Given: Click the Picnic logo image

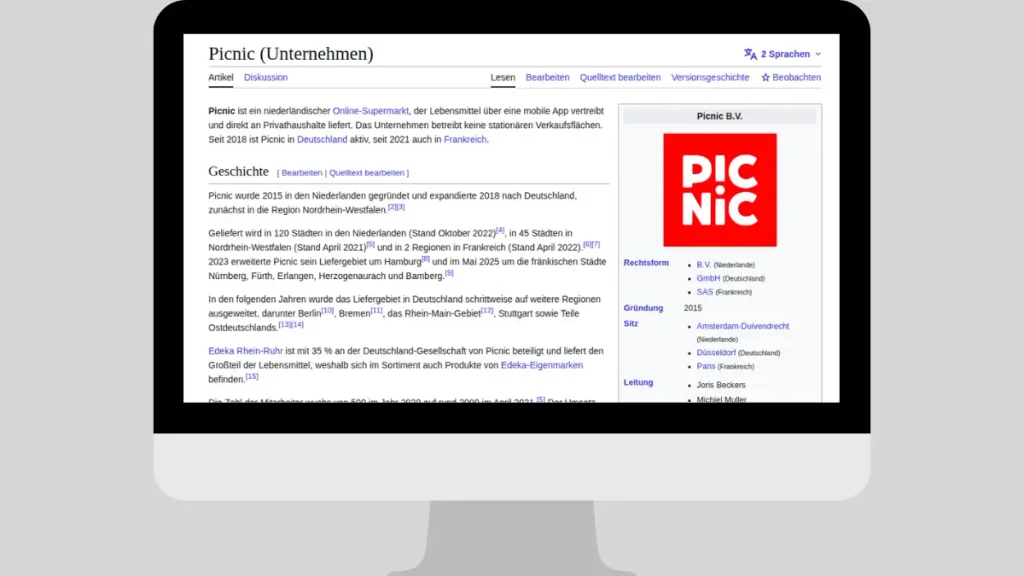Looking at the screenshot, I should 720,190.
